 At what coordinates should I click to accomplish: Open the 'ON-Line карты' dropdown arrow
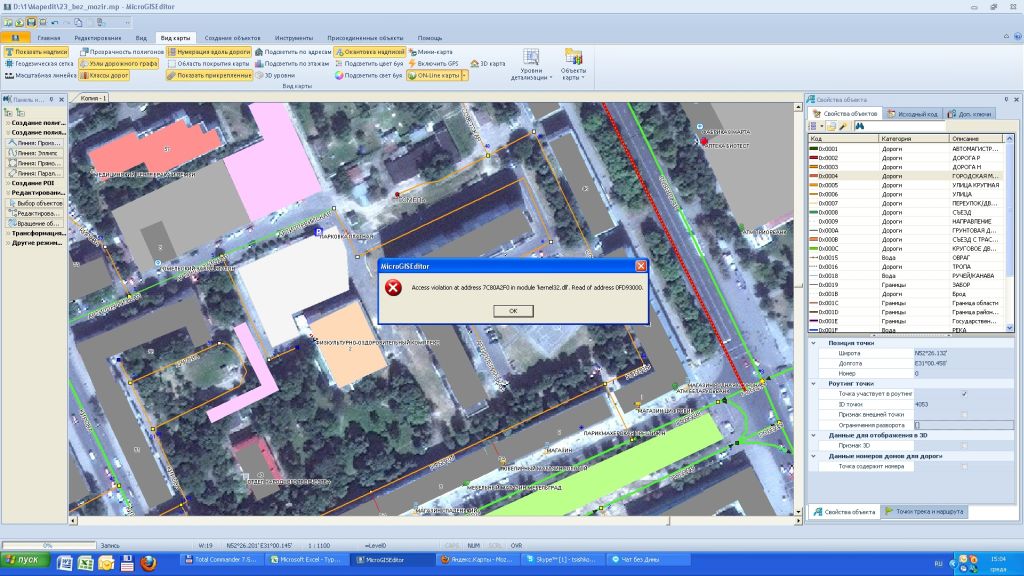pos(464,75)
